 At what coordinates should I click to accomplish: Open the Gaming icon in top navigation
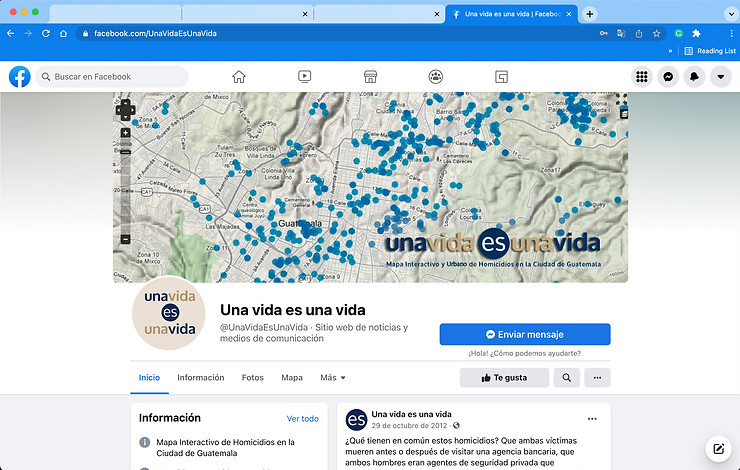click(x=501, y=76)
